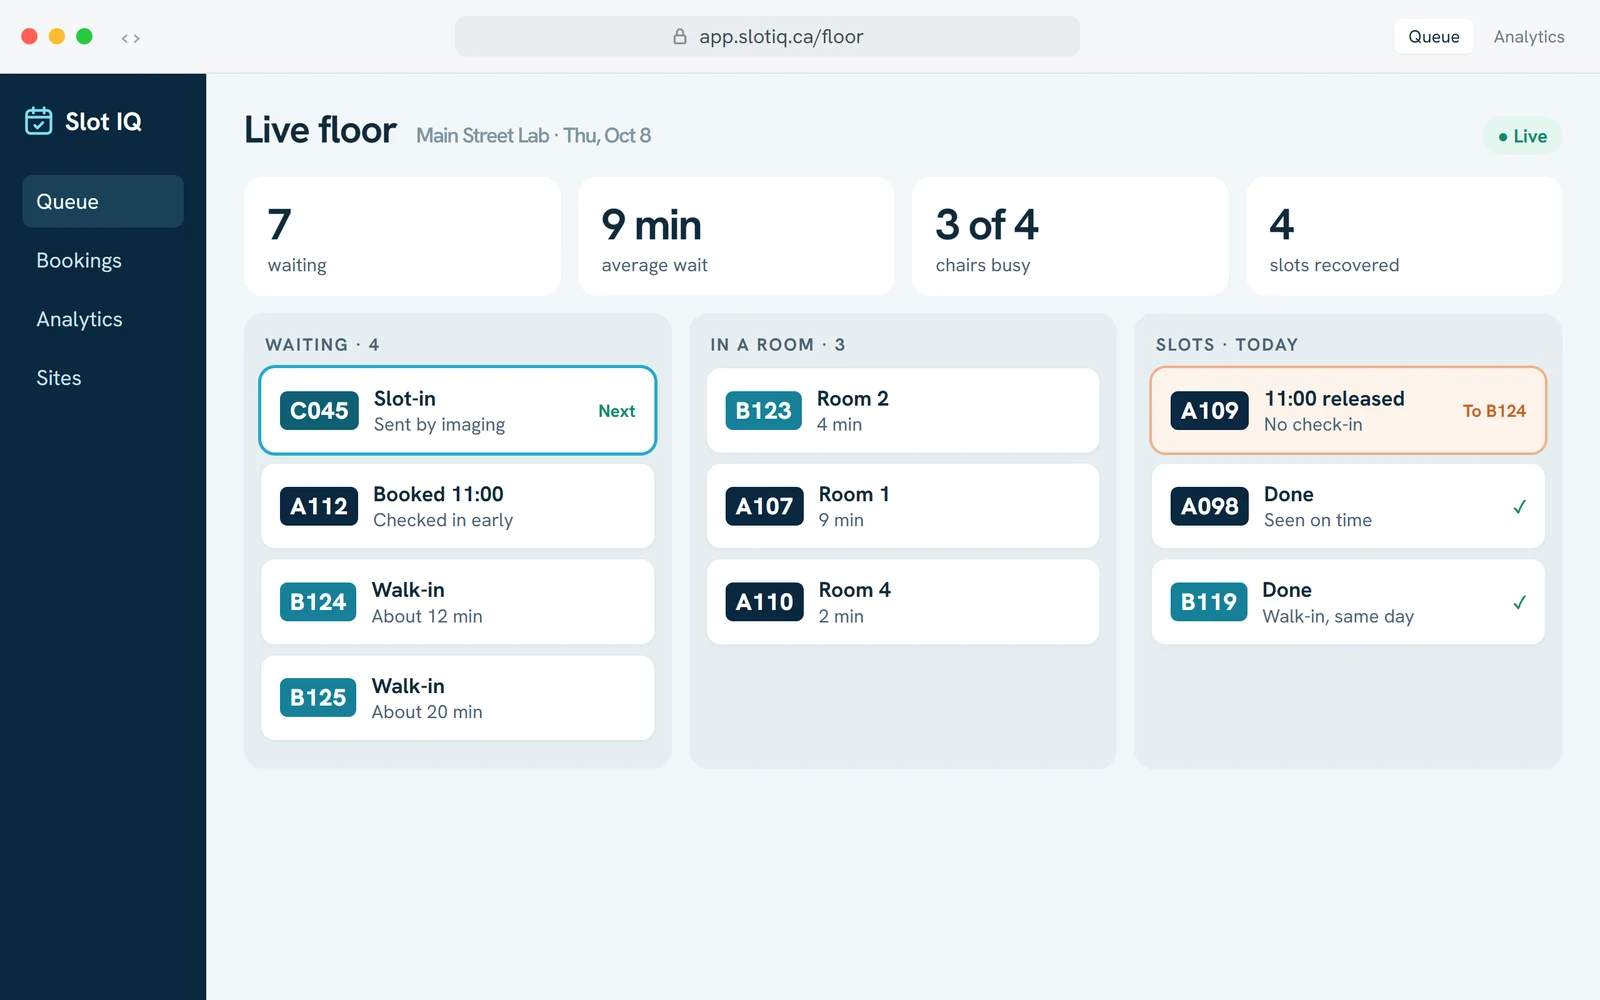
Task: Click the A107 ticket badge
Action: coord(764,507)
